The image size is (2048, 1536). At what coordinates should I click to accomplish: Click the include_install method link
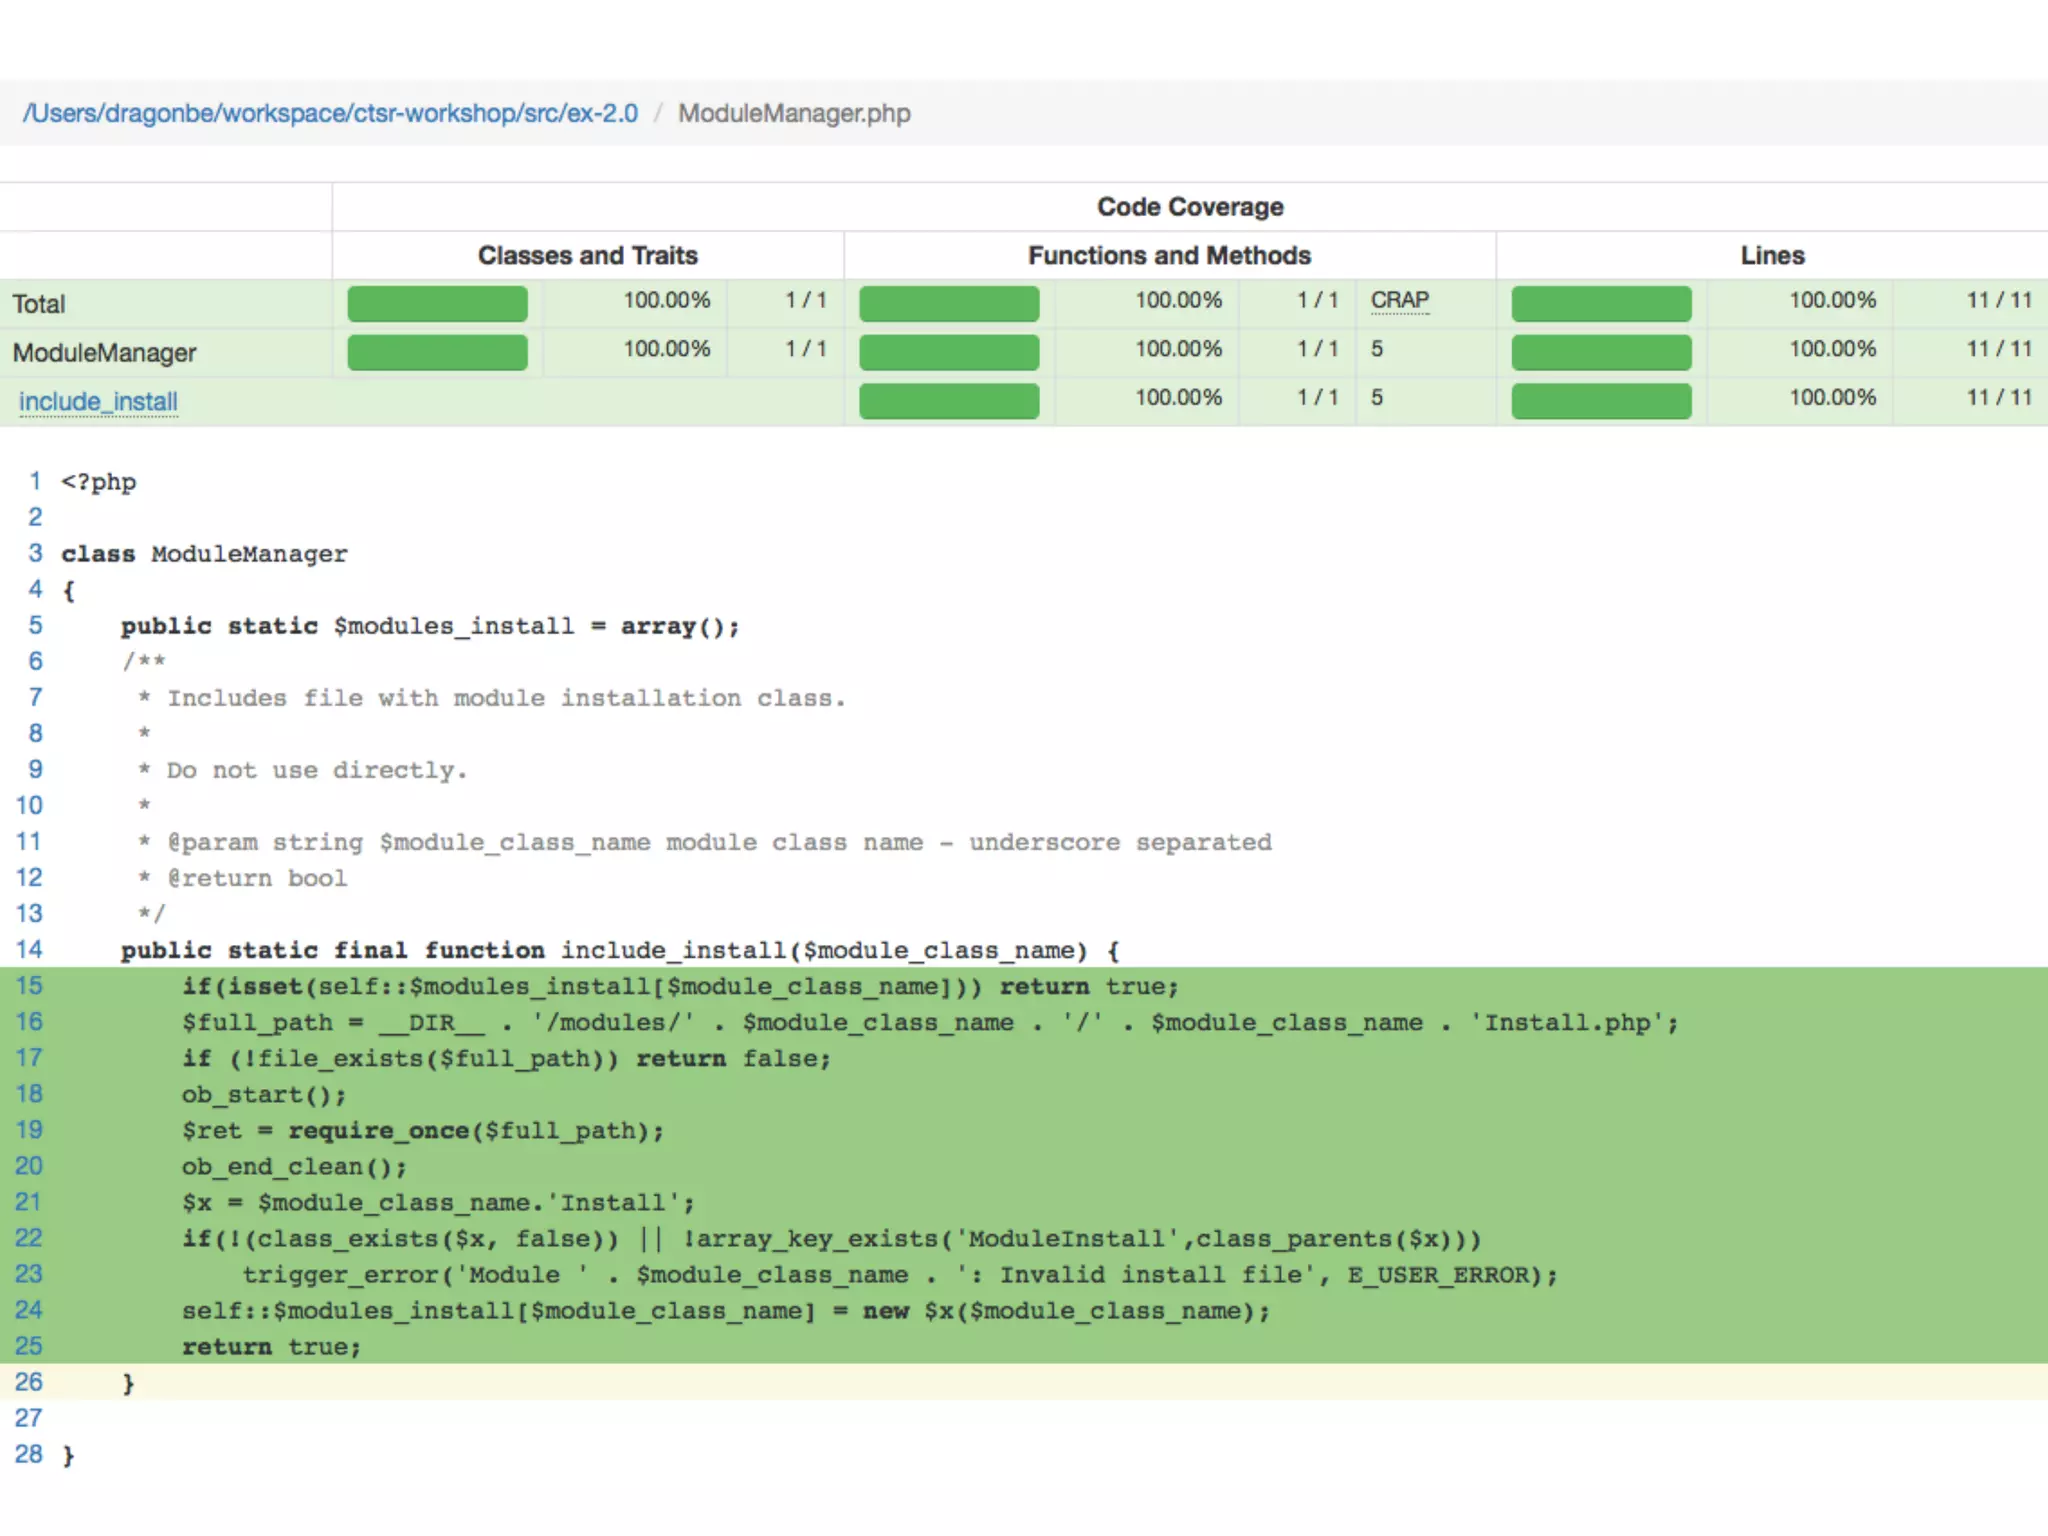coord(98,401)
